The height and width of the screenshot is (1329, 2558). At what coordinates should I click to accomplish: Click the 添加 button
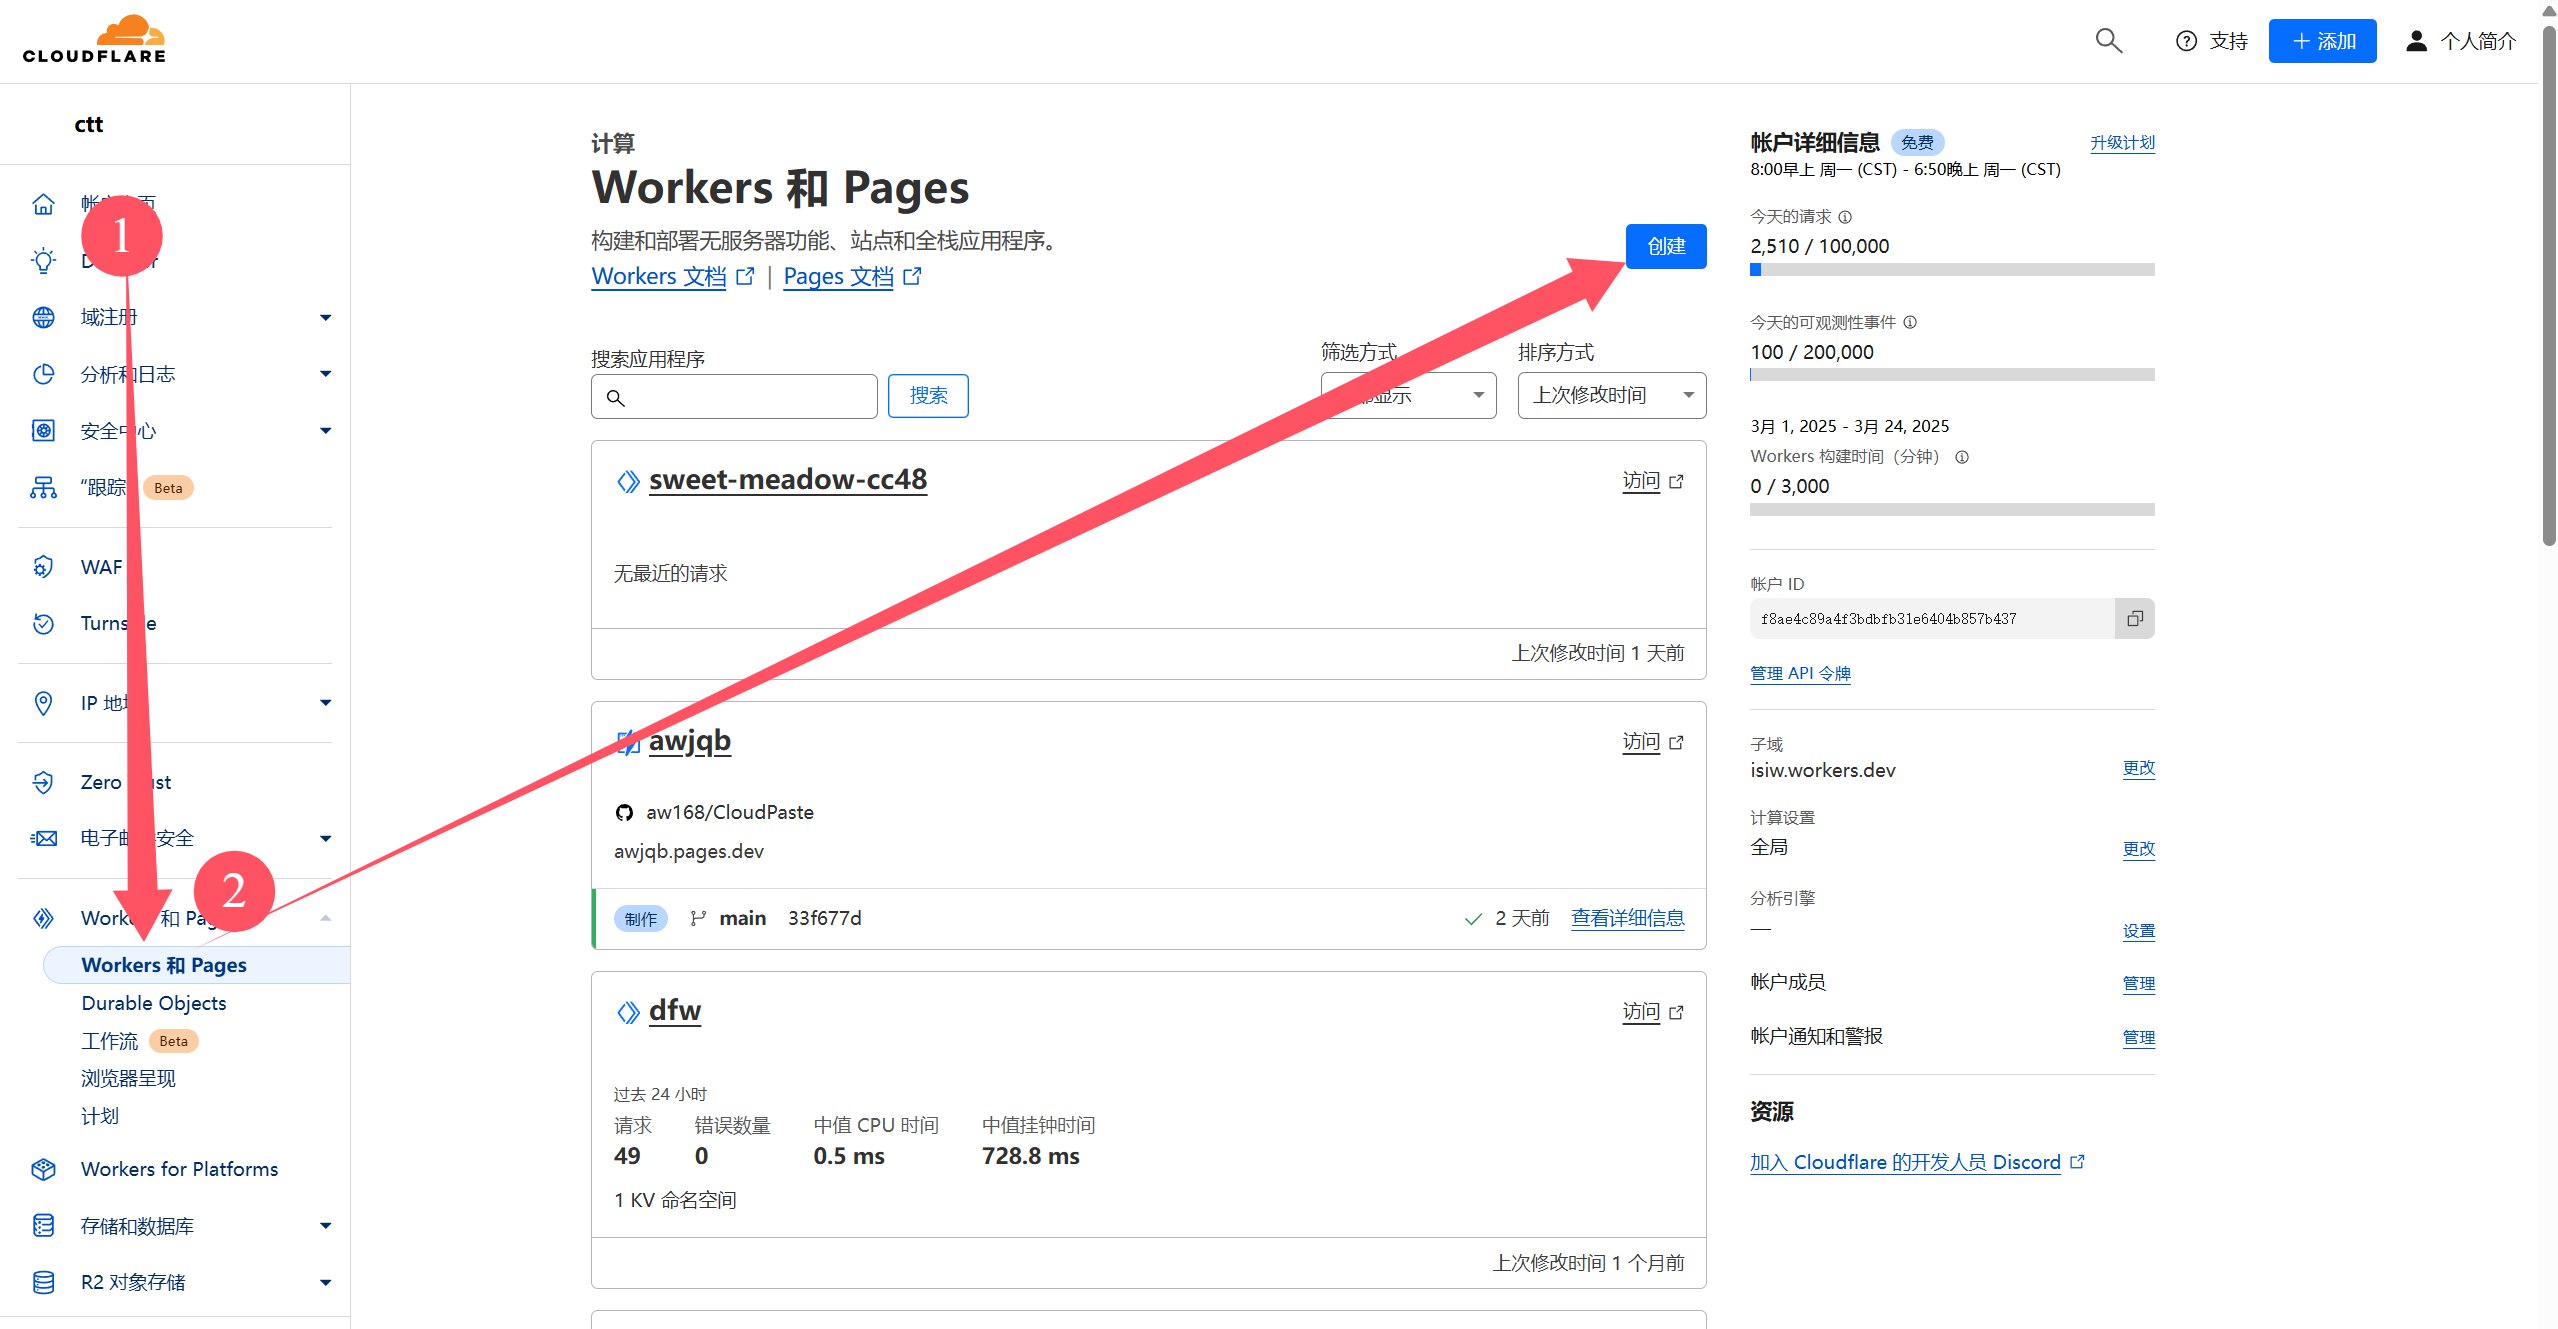point(2322,41)
